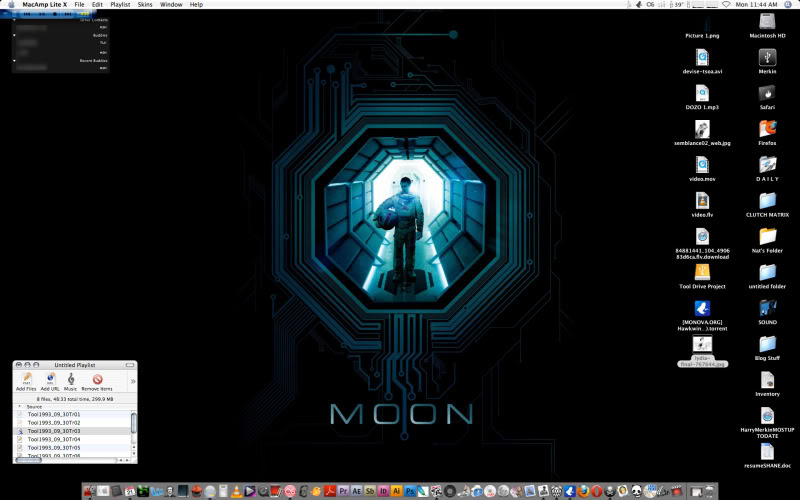The height and width of the screenshot is (500, 800).
Task: Click the menu bar clock Mon 11:44 AM
Action: pos(756,5)
